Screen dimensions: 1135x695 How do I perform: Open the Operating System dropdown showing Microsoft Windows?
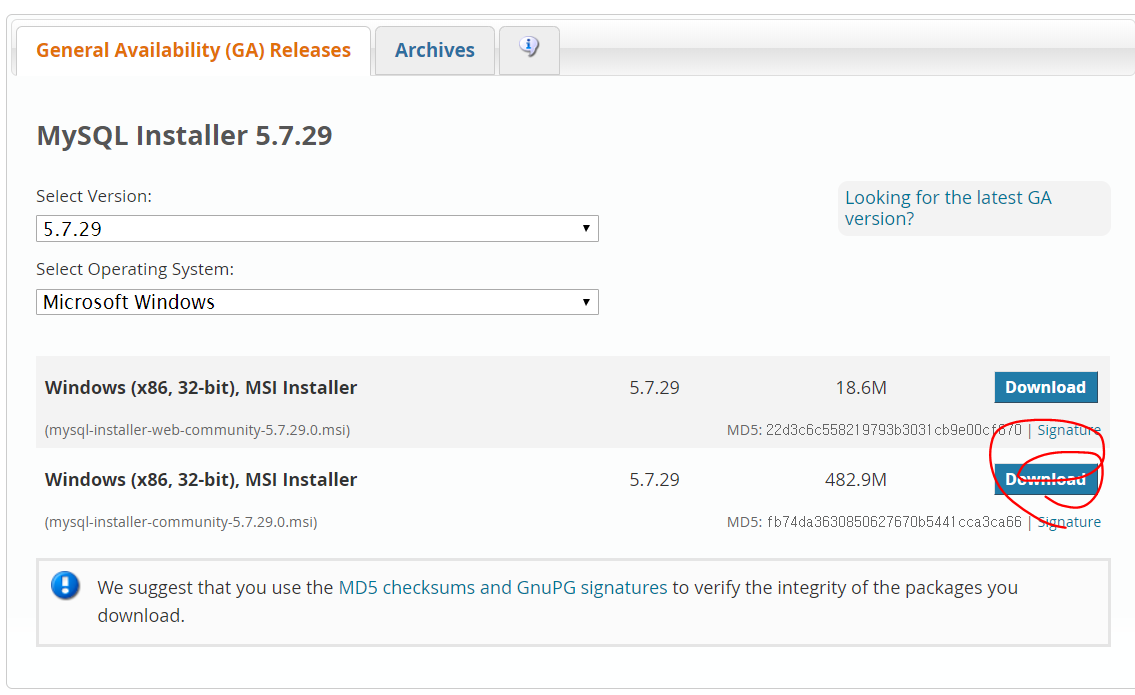point(317,302)
